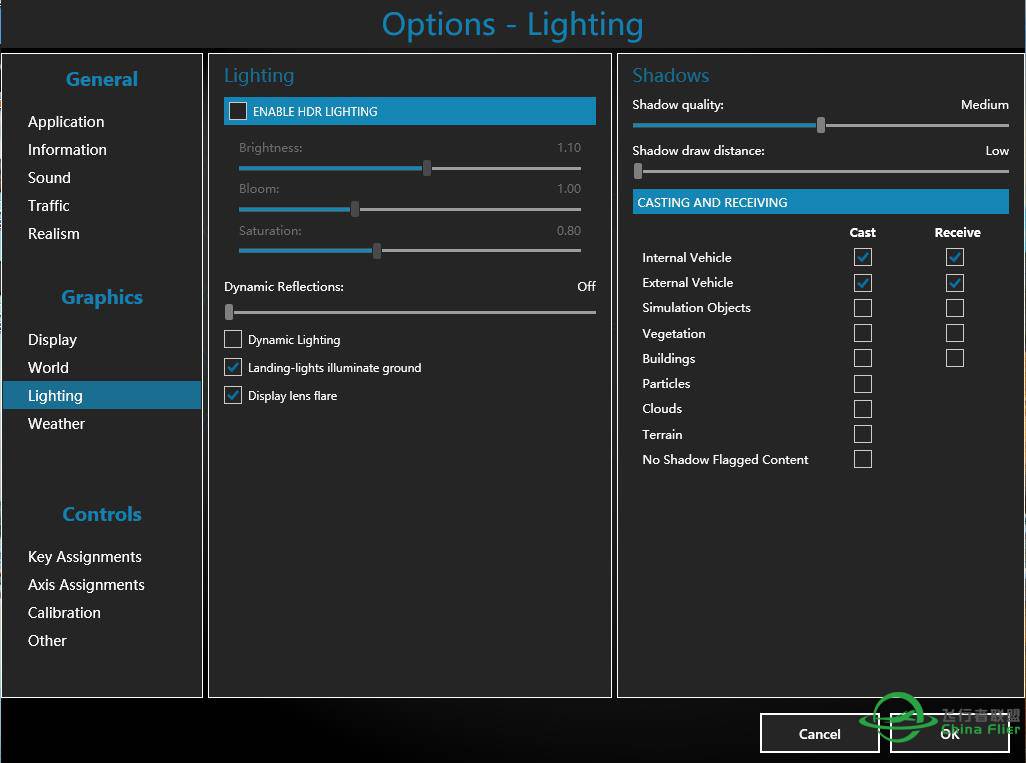1026x763 pixels.
Task: Enable Particles Cast shadows
Action: click(862, 383)
